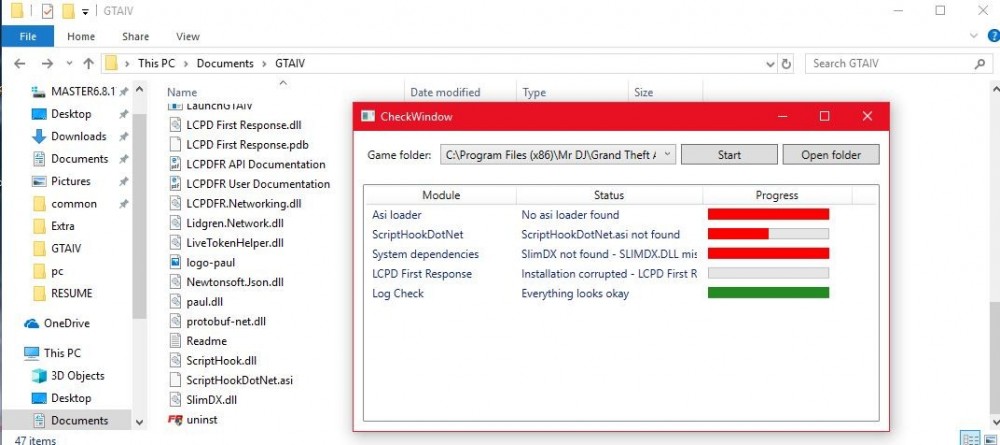Open the File menu in Explorer
The image size is (1000, 445).
28,36
